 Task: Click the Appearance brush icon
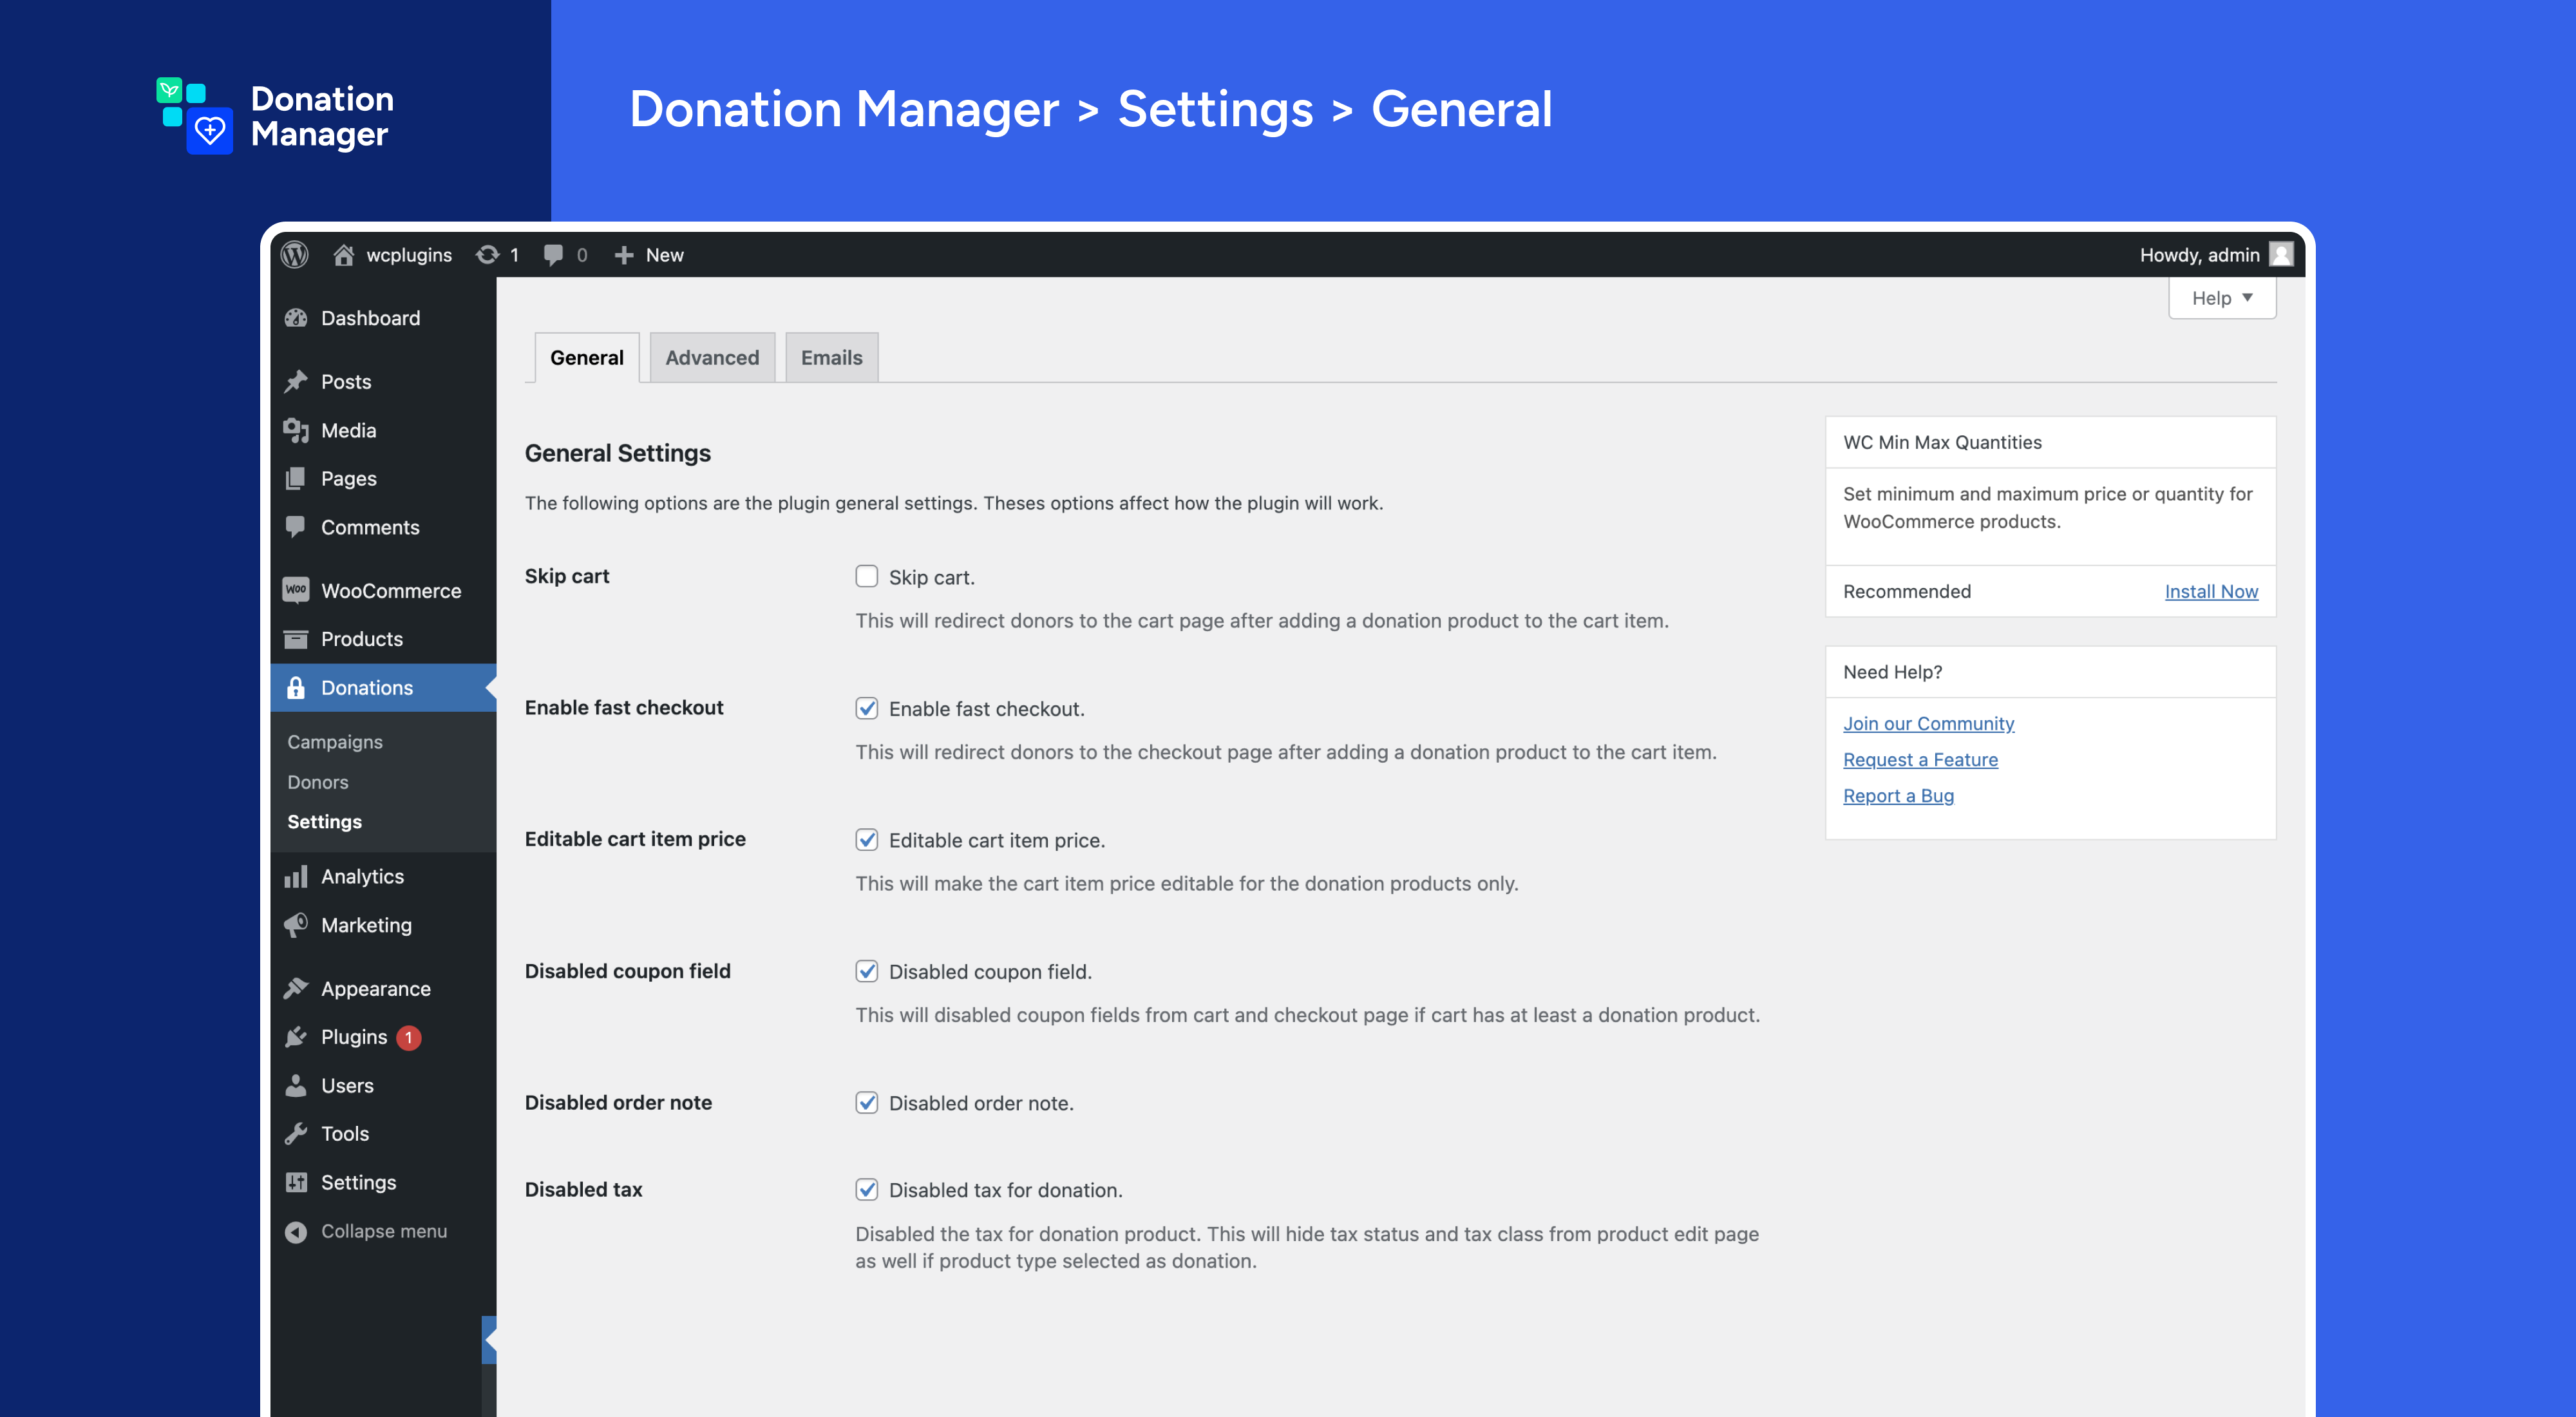tap(296, 988)
